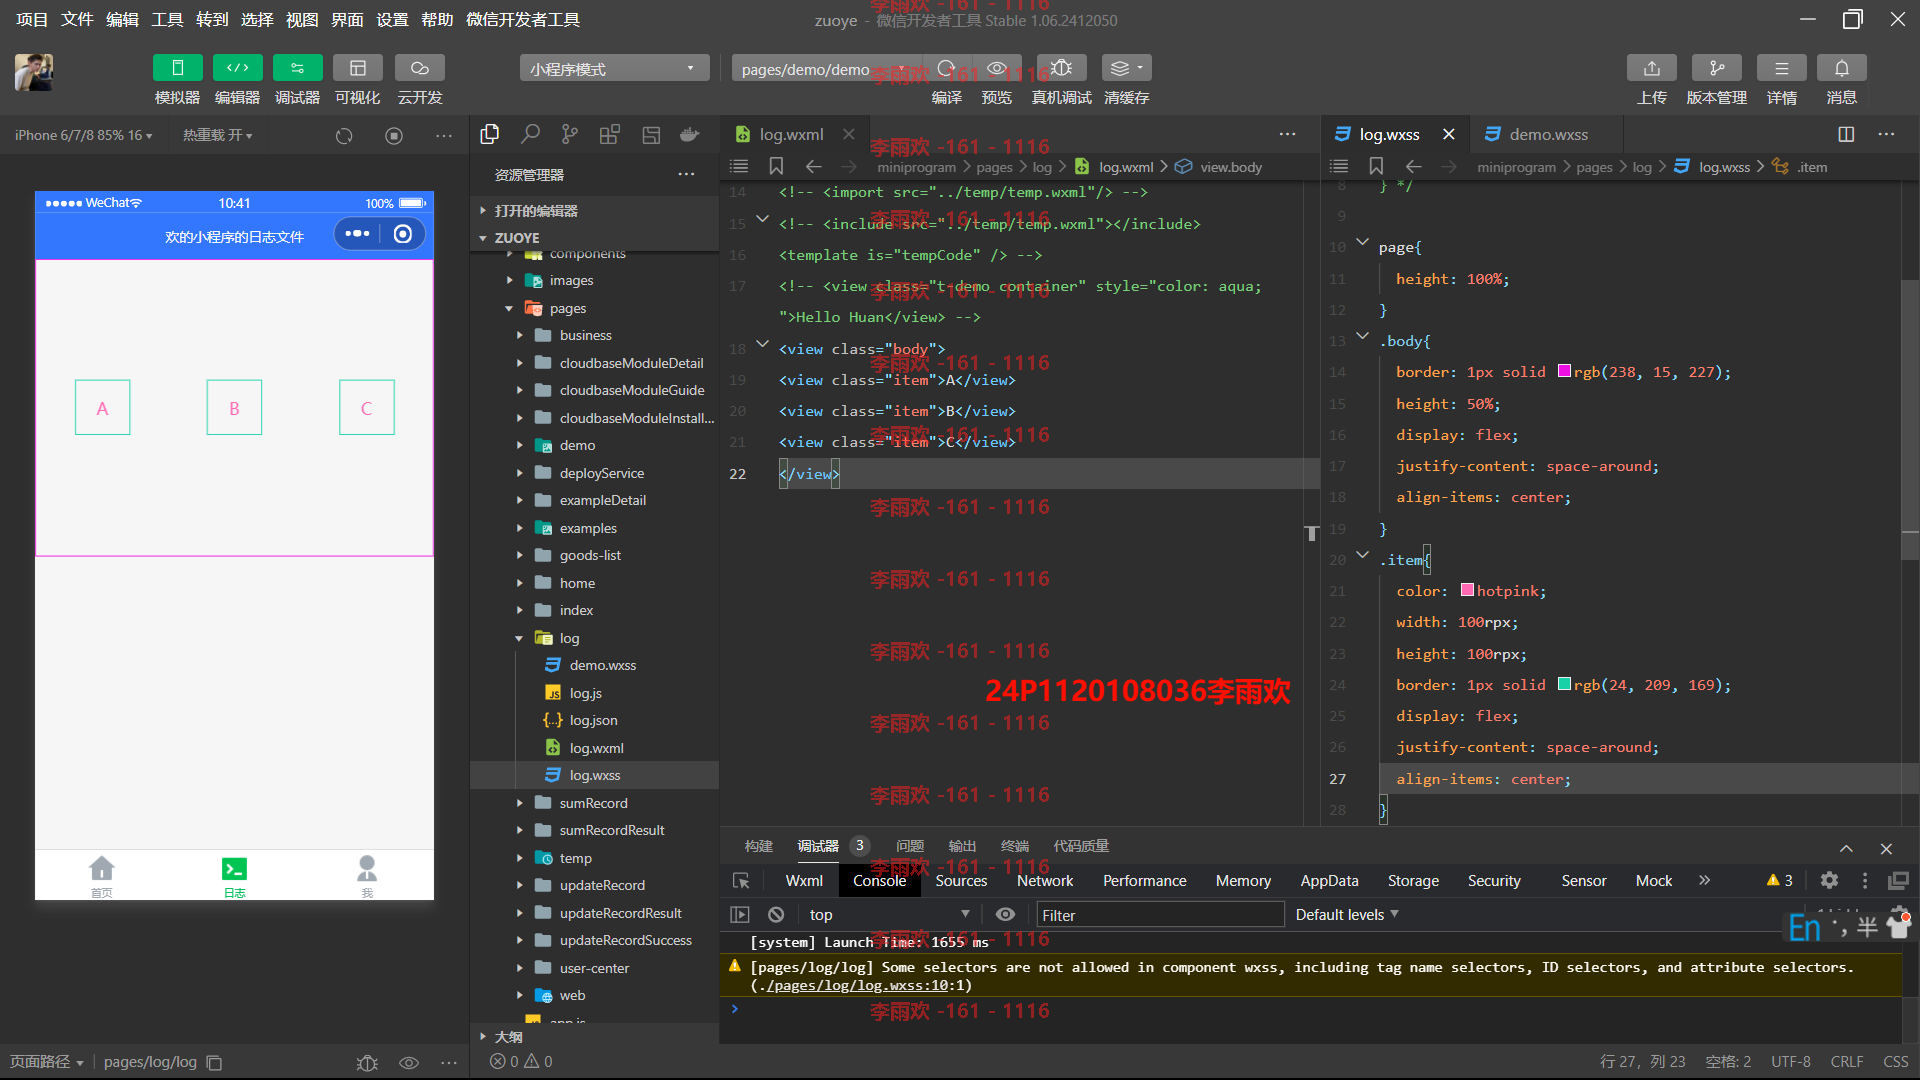Viewport: 1920px width, 1080px height.
Task: Click the compile refresh icon
Action: [x=946, y=68]
